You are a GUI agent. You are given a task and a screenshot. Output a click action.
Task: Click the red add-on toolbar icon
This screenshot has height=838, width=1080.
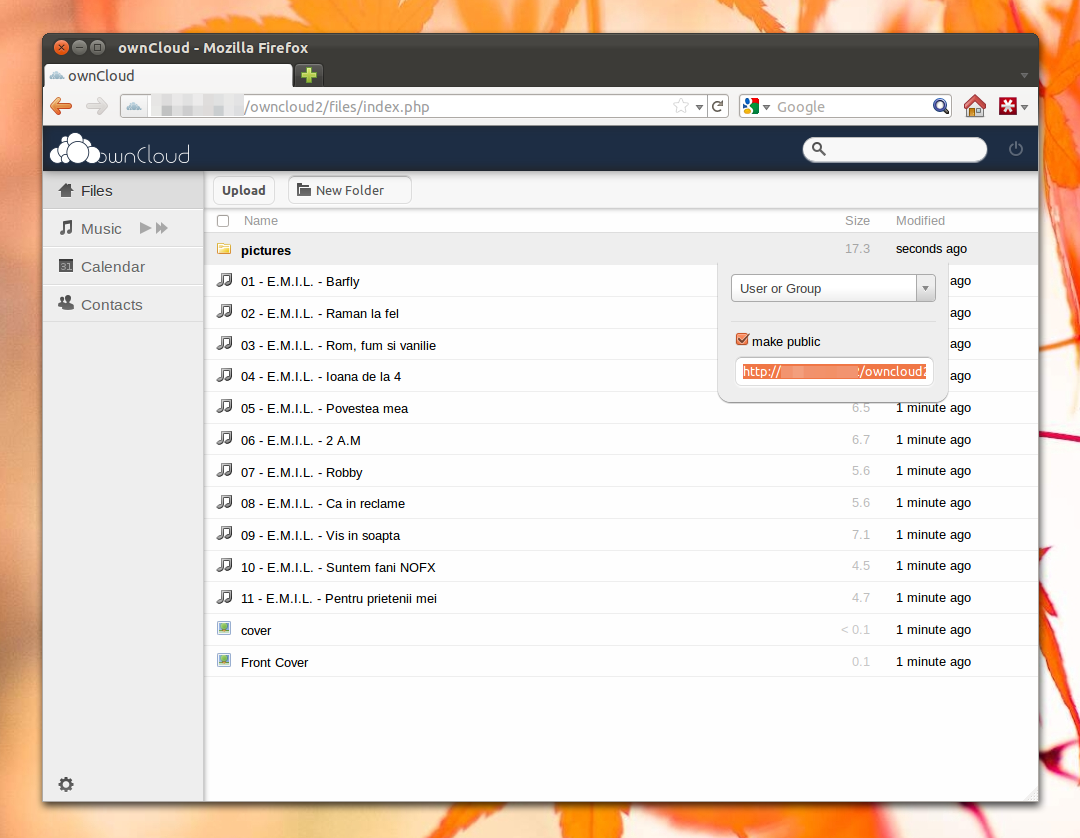[1008, 106]
